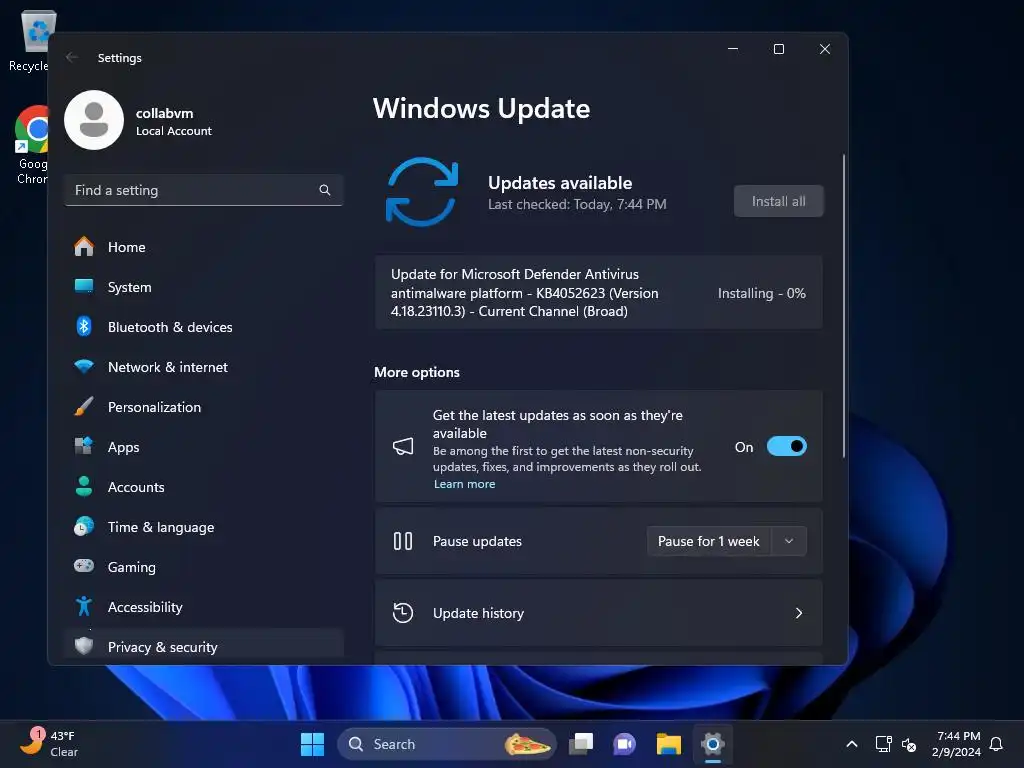Show hidden system tray icons

[x=852, y=744]
